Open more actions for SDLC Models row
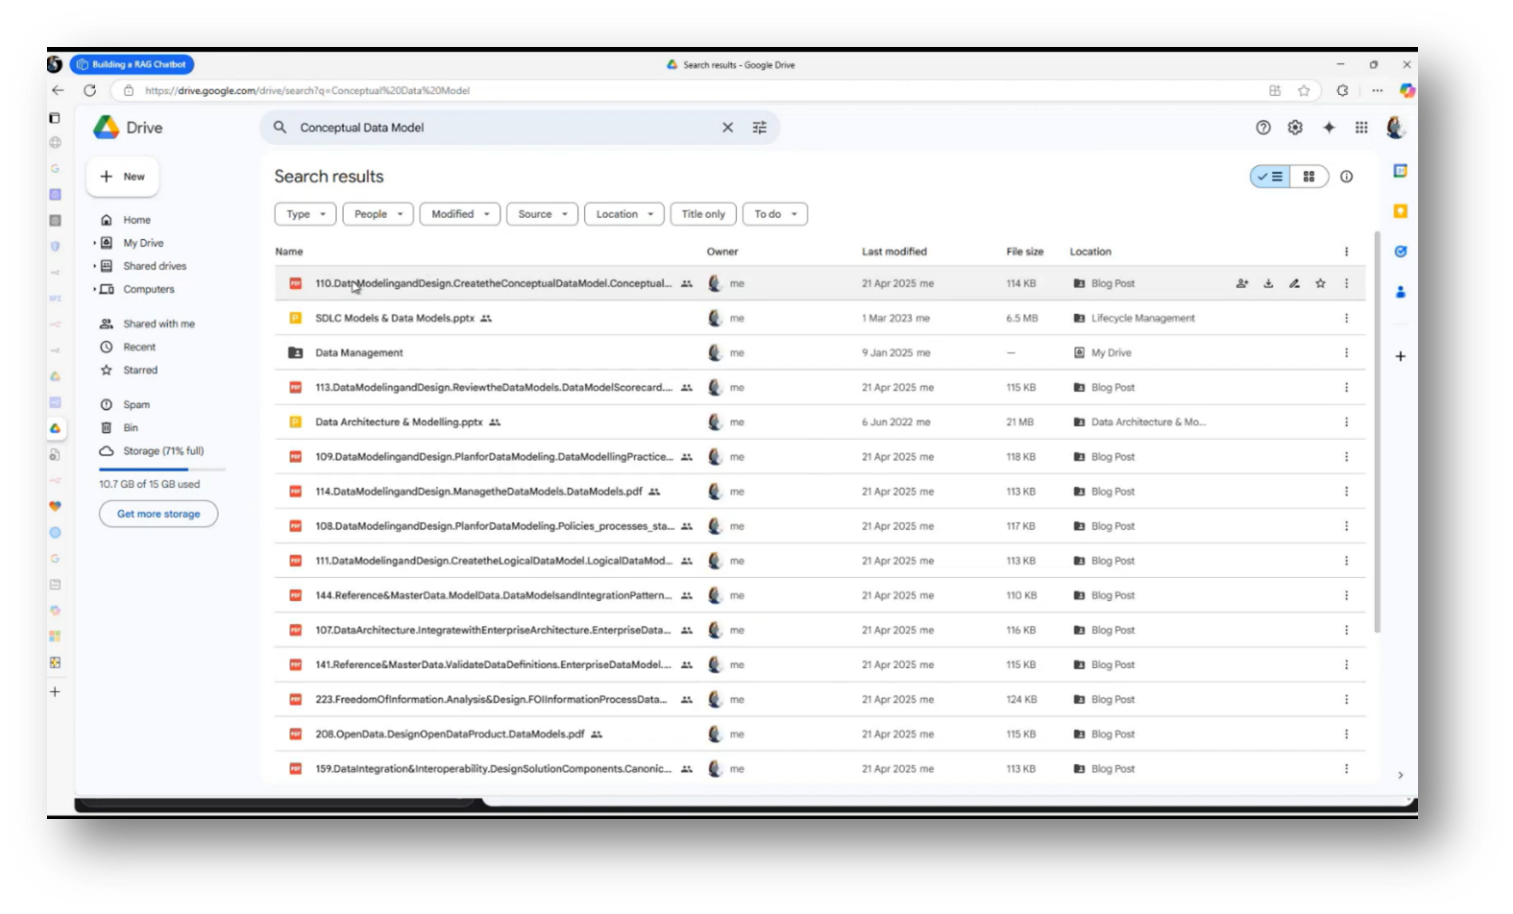The width and height of the screenshot is (1513, 914). point(1346,318)
